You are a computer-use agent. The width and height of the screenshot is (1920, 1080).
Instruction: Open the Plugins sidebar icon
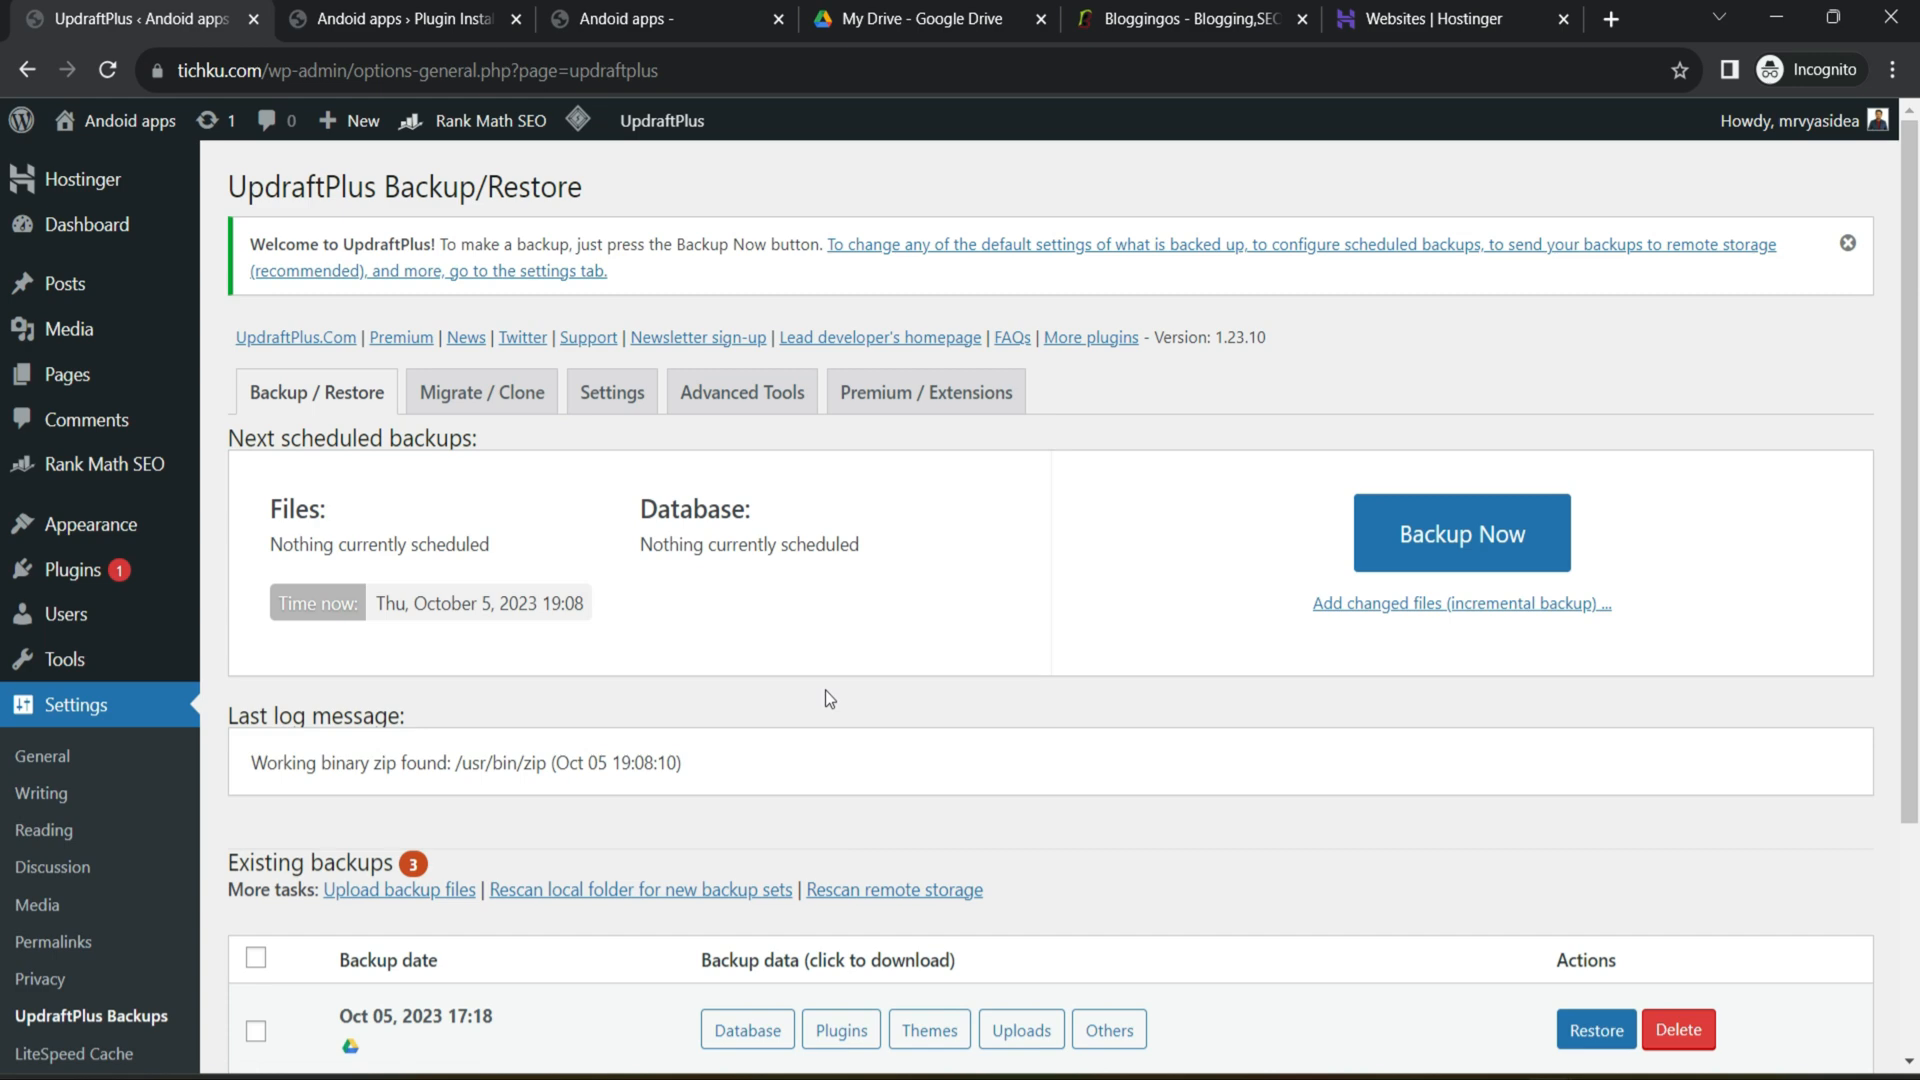pos(22,569)
